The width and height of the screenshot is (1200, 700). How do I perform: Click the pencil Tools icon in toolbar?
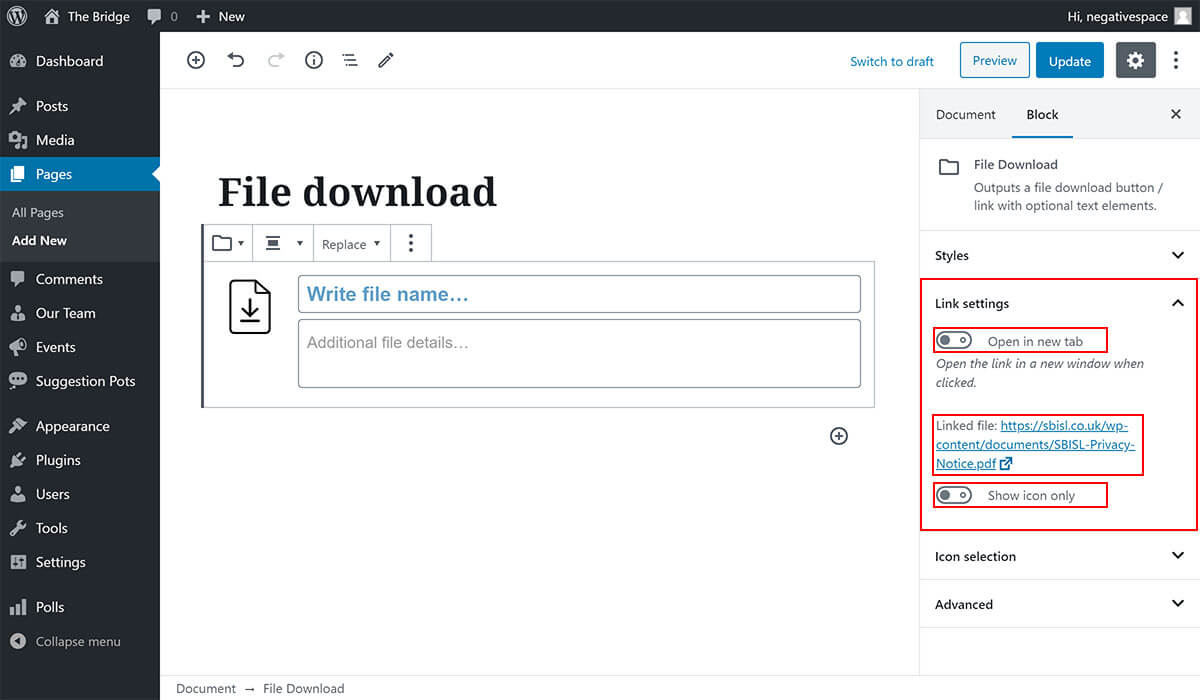[386, 60]
